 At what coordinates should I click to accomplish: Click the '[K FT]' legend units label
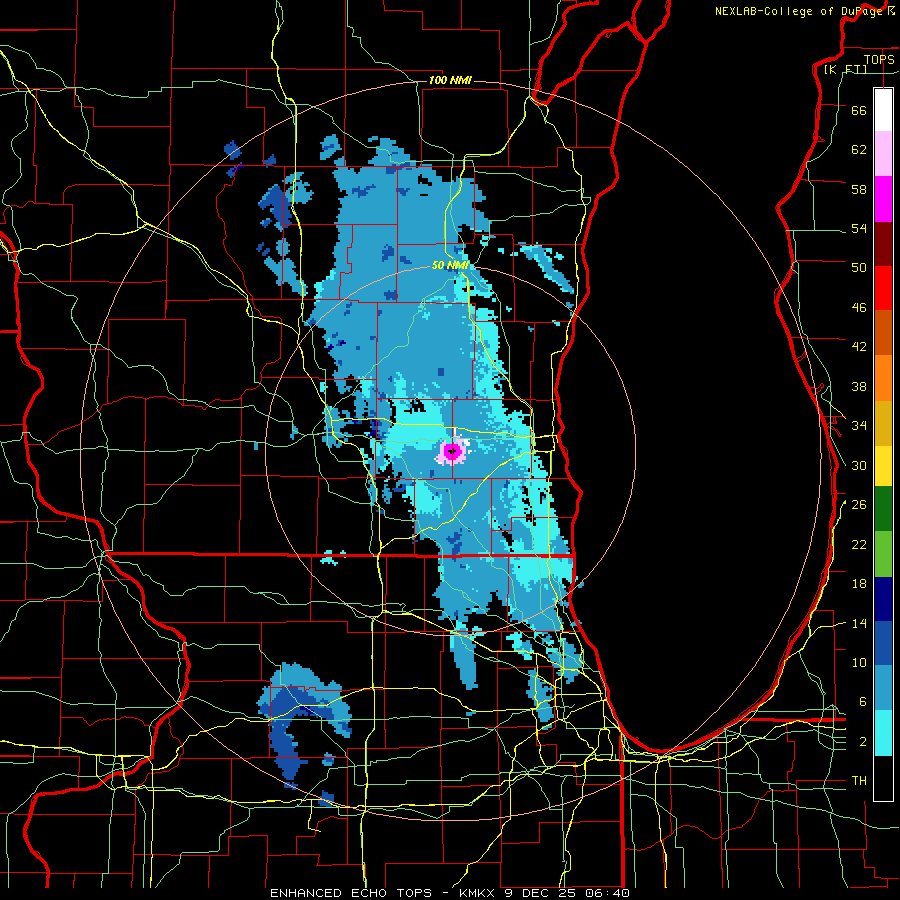tap(845, 69)
